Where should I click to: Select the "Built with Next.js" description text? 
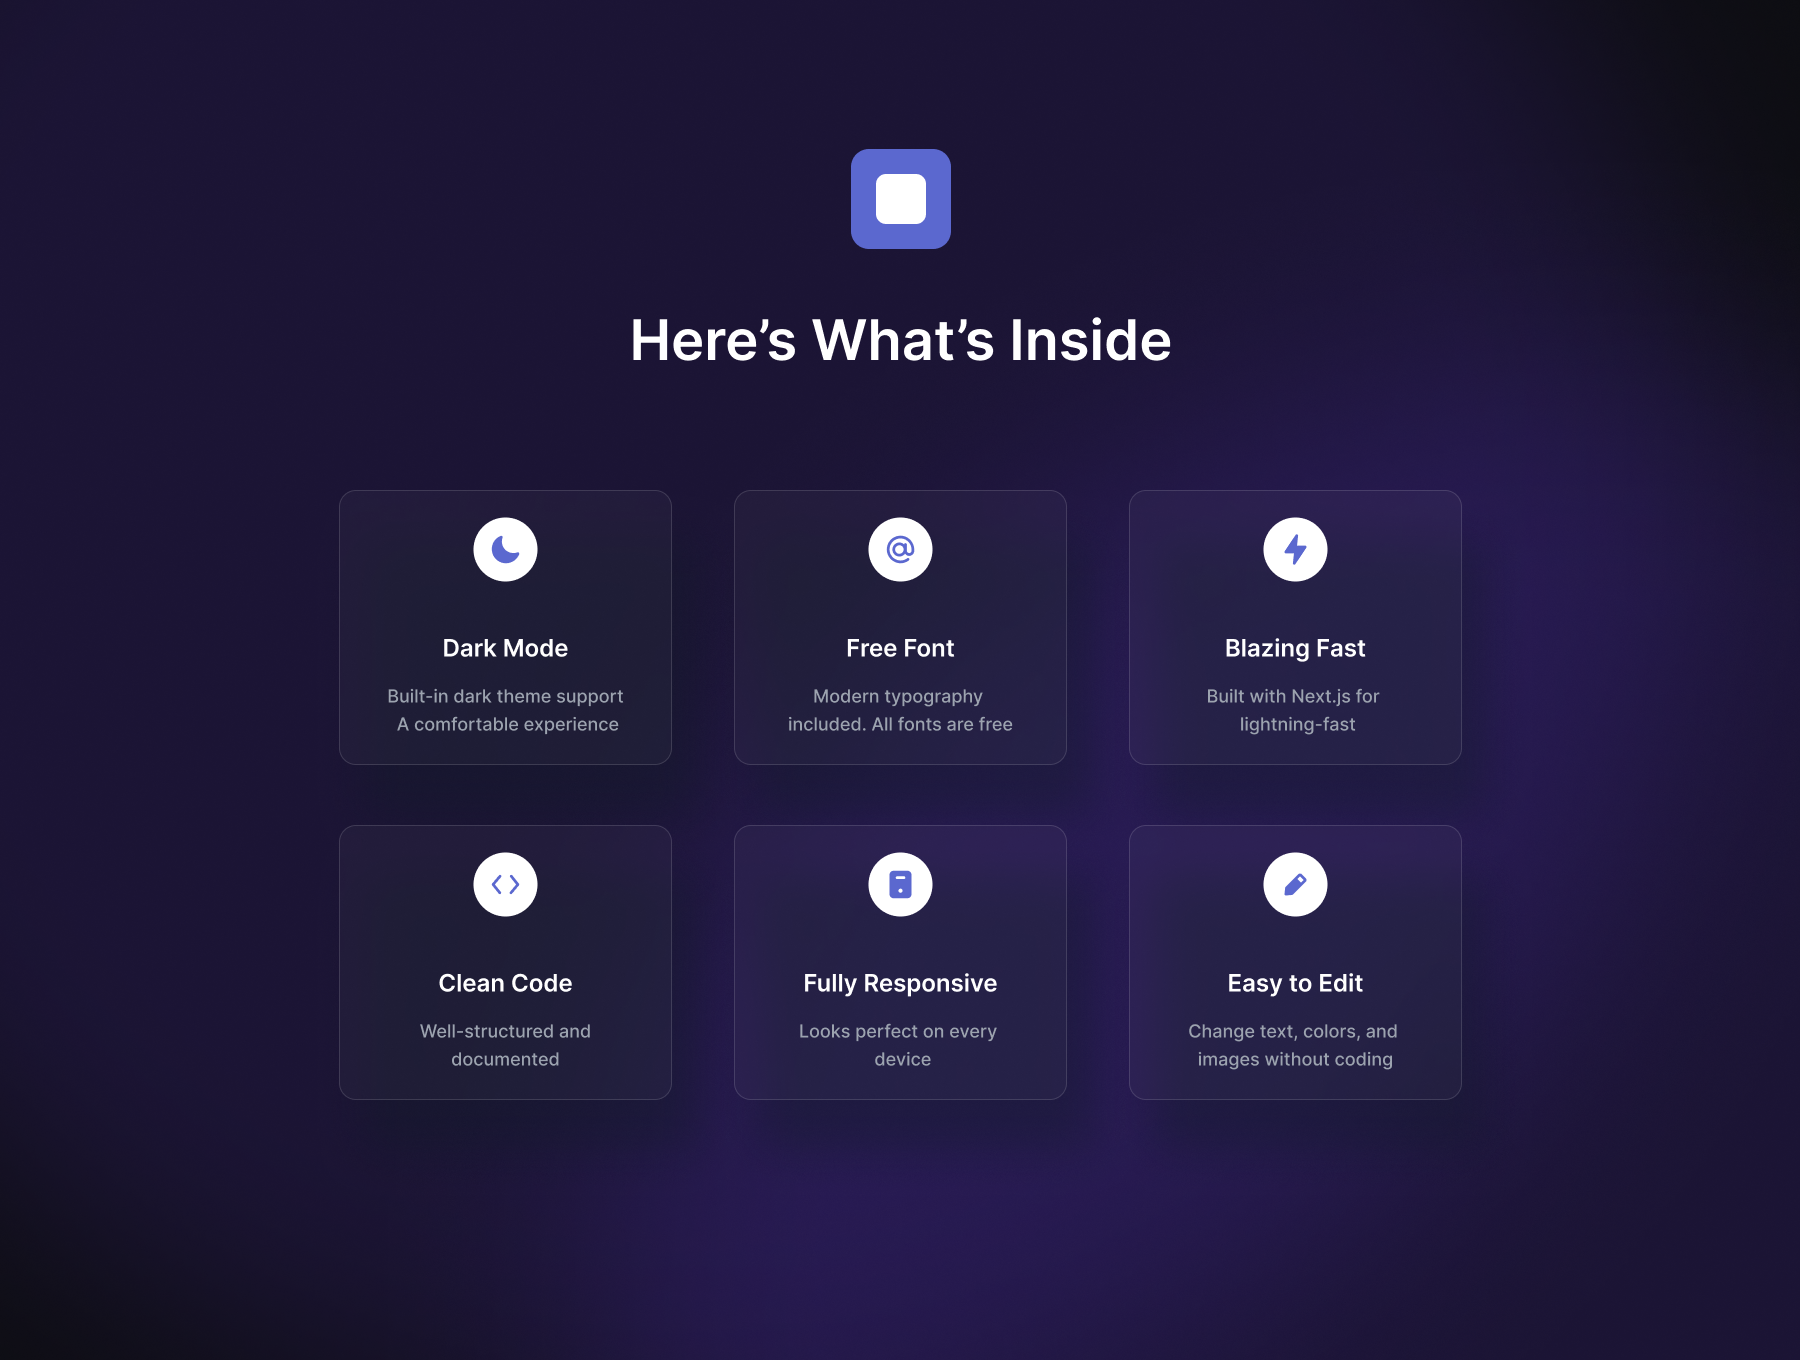click(1293, 710)
